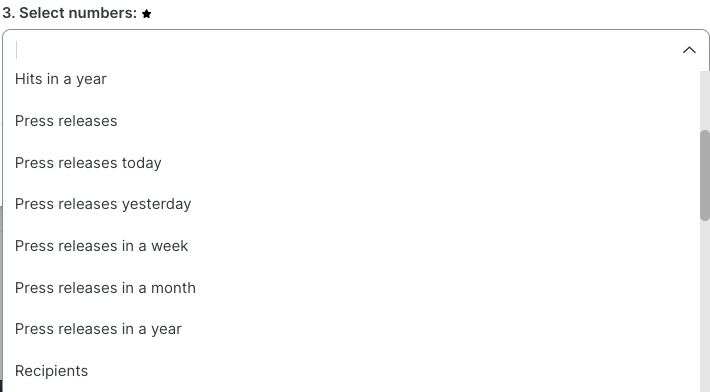This screenshot has width=710, height=392.
Task: Choose Press releases in a week
Action: 351,246
